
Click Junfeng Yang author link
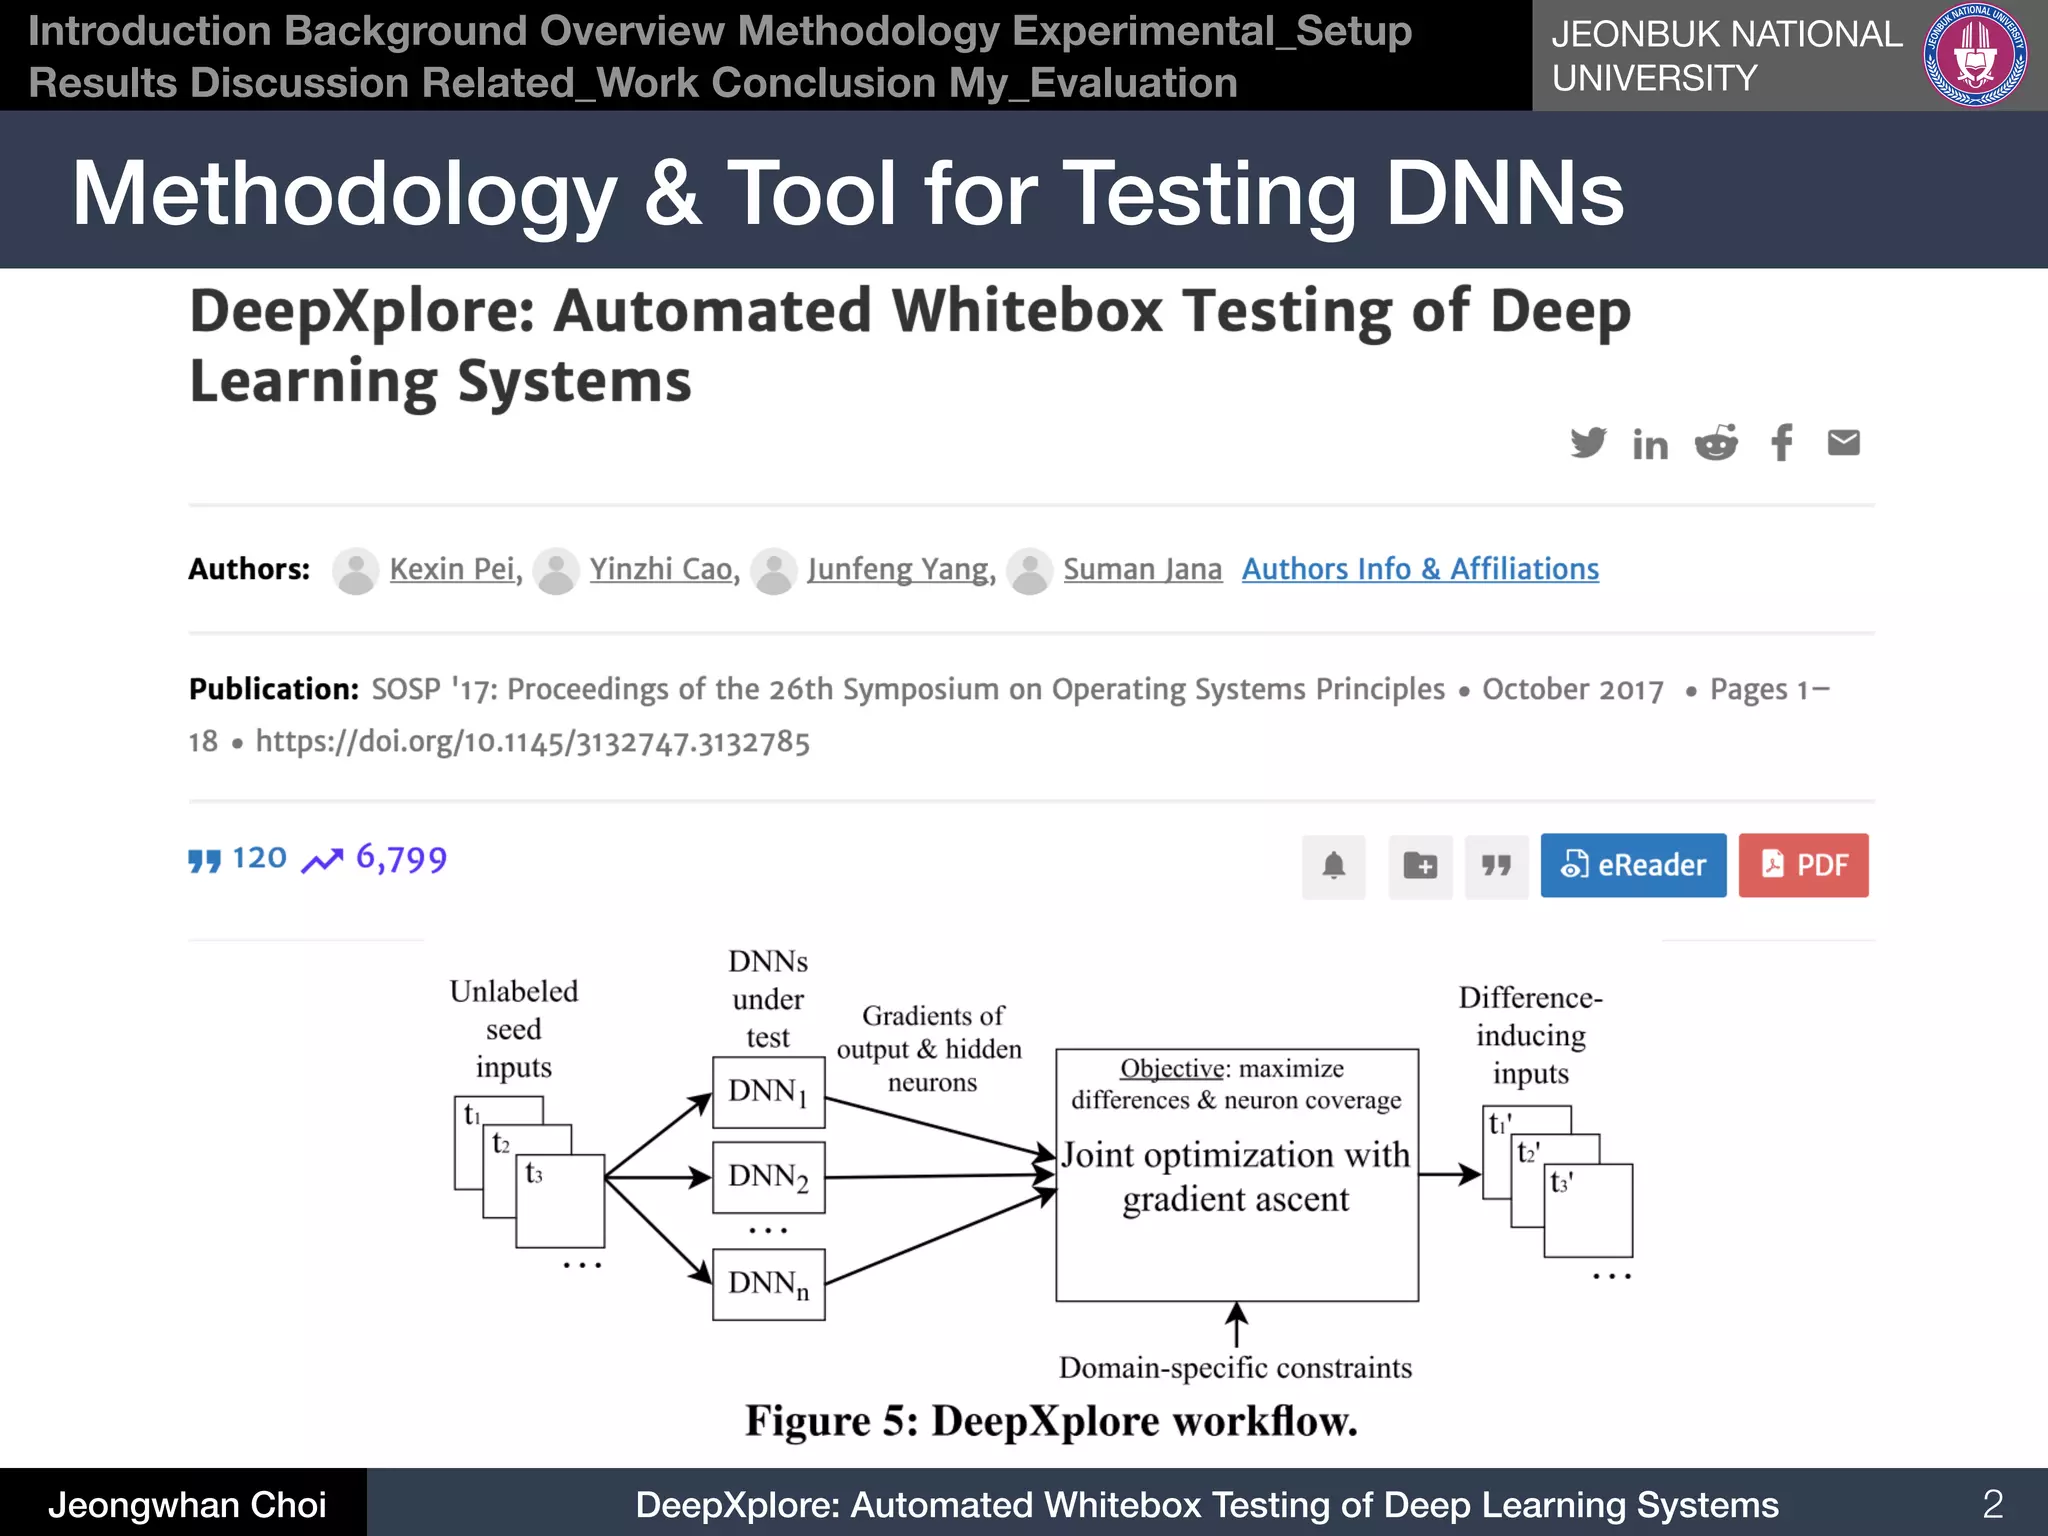tap(898, 569)
